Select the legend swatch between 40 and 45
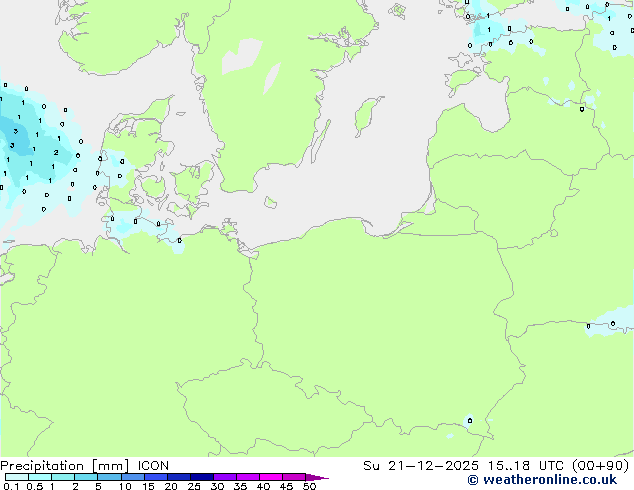Screen dimensions: 634x490 coord(271,477)
